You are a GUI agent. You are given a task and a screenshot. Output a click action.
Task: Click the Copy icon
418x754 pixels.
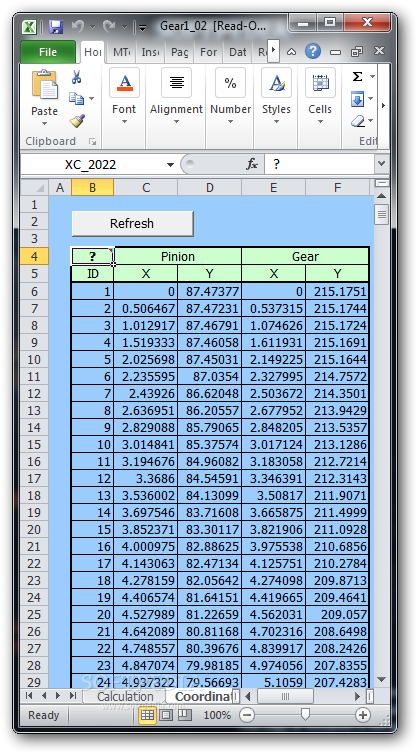pyautogui.click(x=76, y=99)
